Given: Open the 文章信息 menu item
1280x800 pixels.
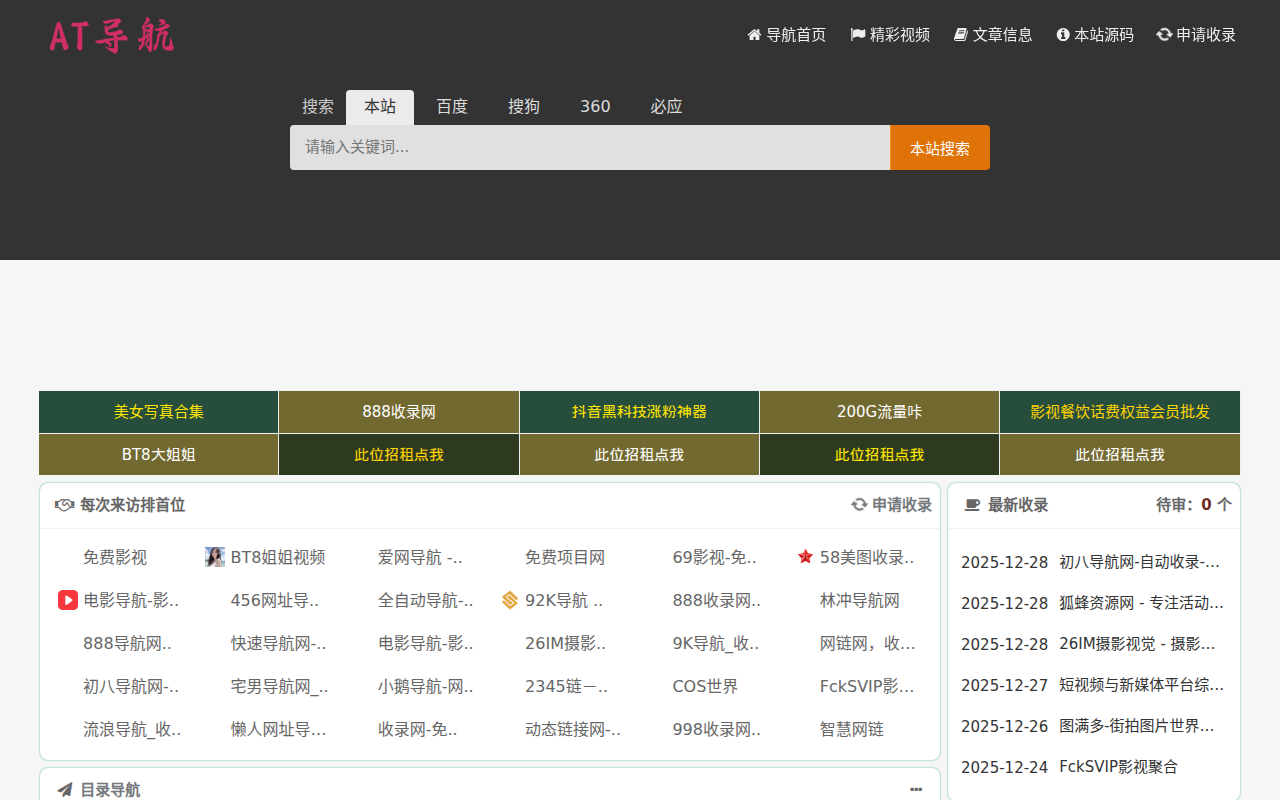Looking at the screenshot, I should [1001, 34].
